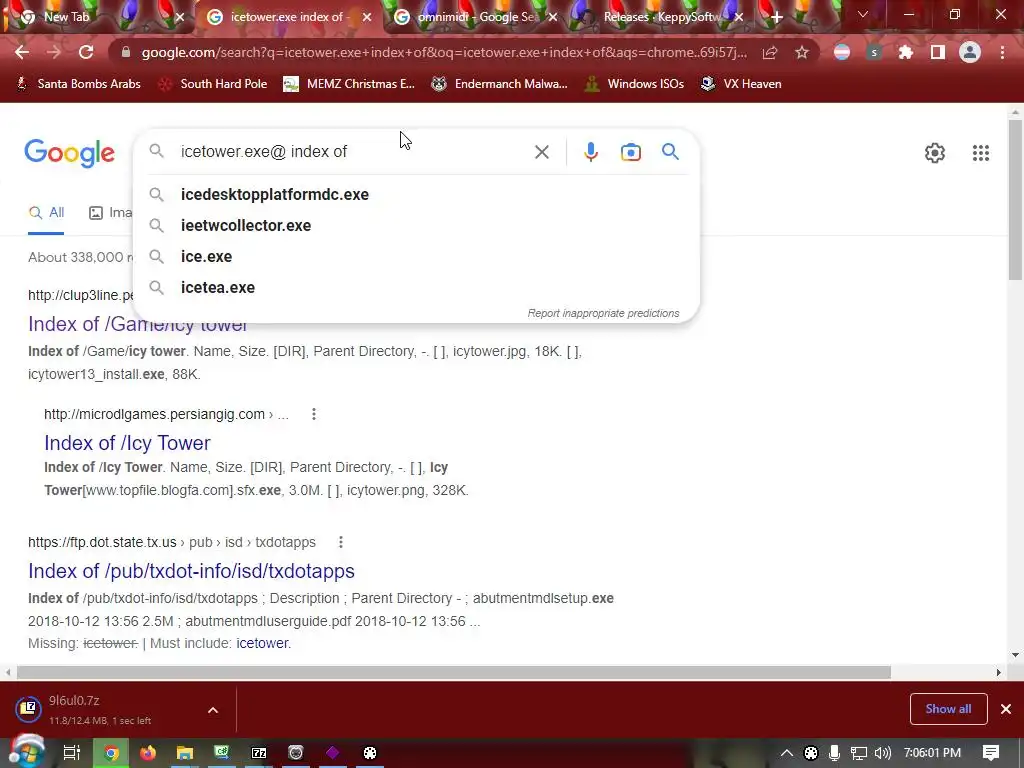Screen dimensions: 1024x768
Task: Click the volume tray icon
Action: click(882, 753)
